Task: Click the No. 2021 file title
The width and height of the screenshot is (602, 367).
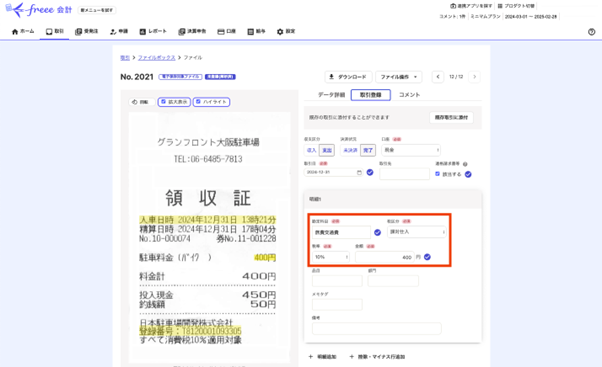Action: point(137,77)
